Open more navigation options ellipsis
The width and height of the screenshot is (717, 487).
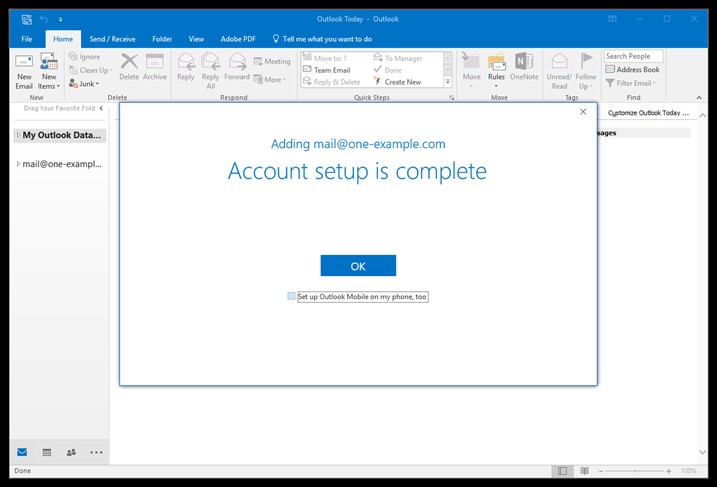[96, 452]
